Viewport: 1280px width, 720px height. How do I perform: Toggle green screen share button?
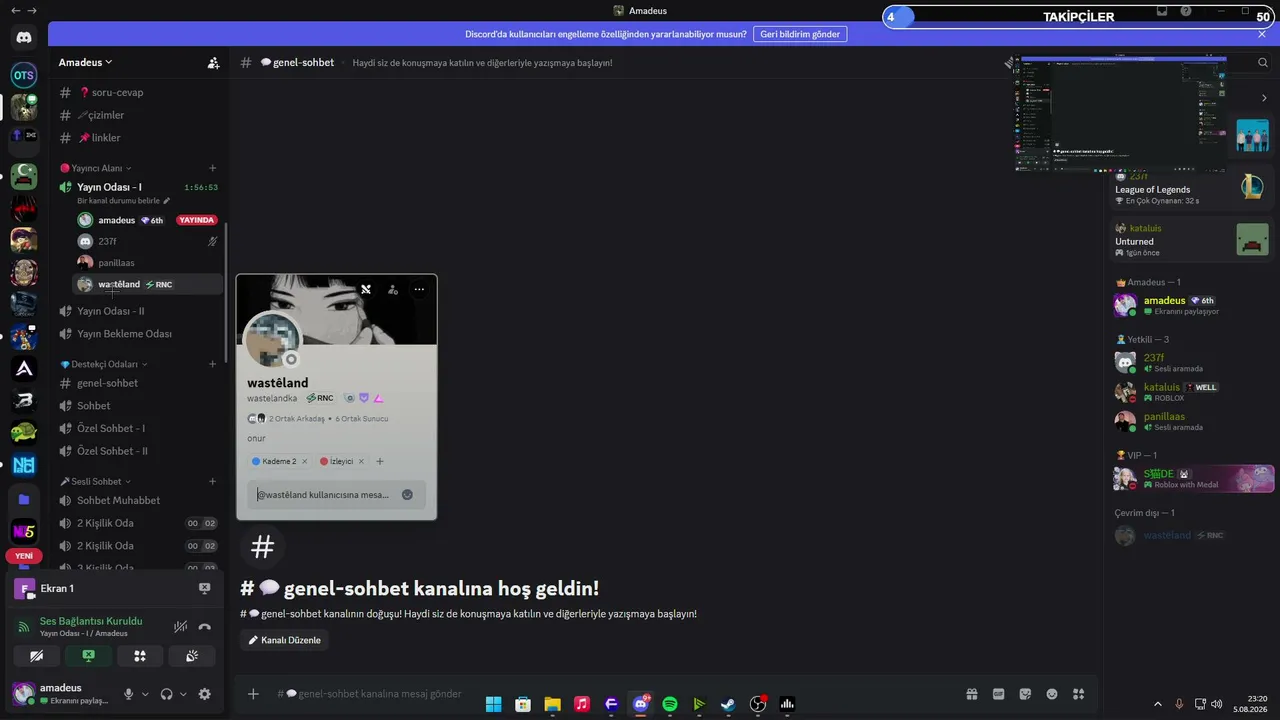(x=89, y=656)
